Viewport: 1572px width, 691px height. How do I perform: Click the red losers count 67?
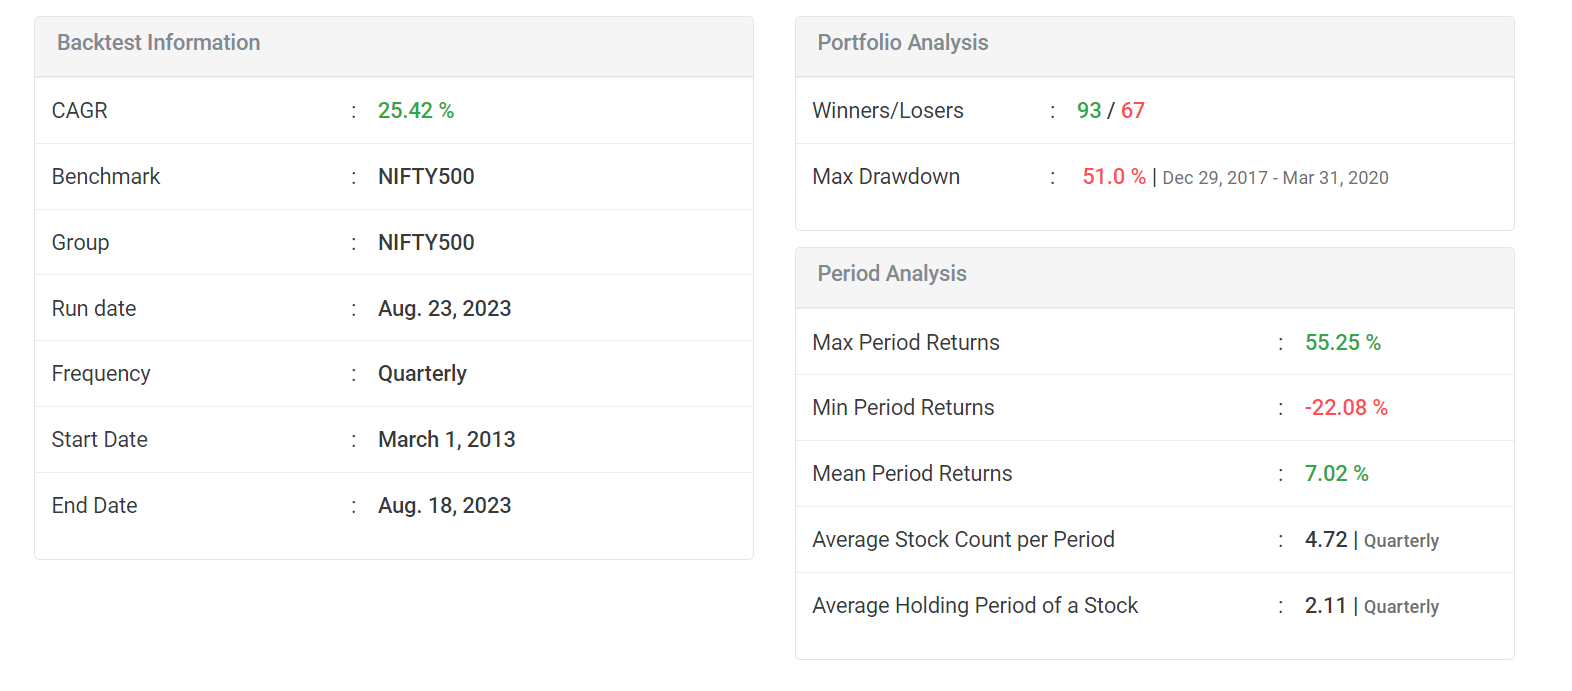pos(1132,111)
